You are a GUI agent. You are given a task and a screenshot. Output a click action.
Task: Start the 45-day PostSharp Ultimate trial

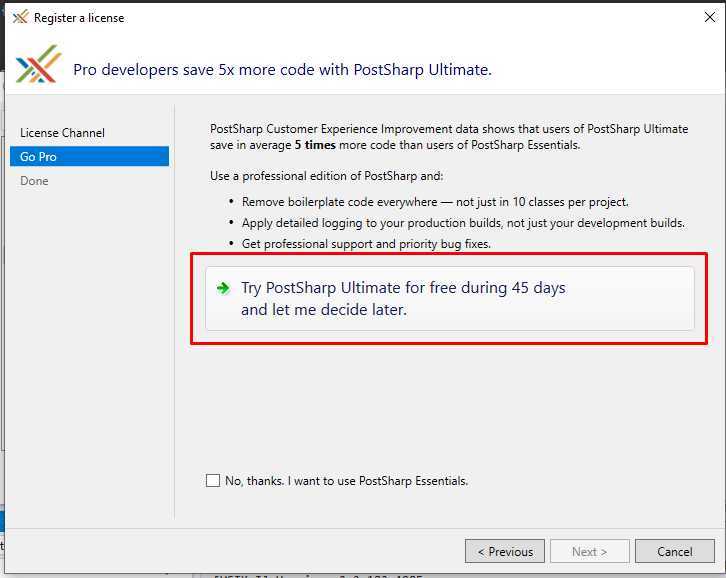click(450, 298)
